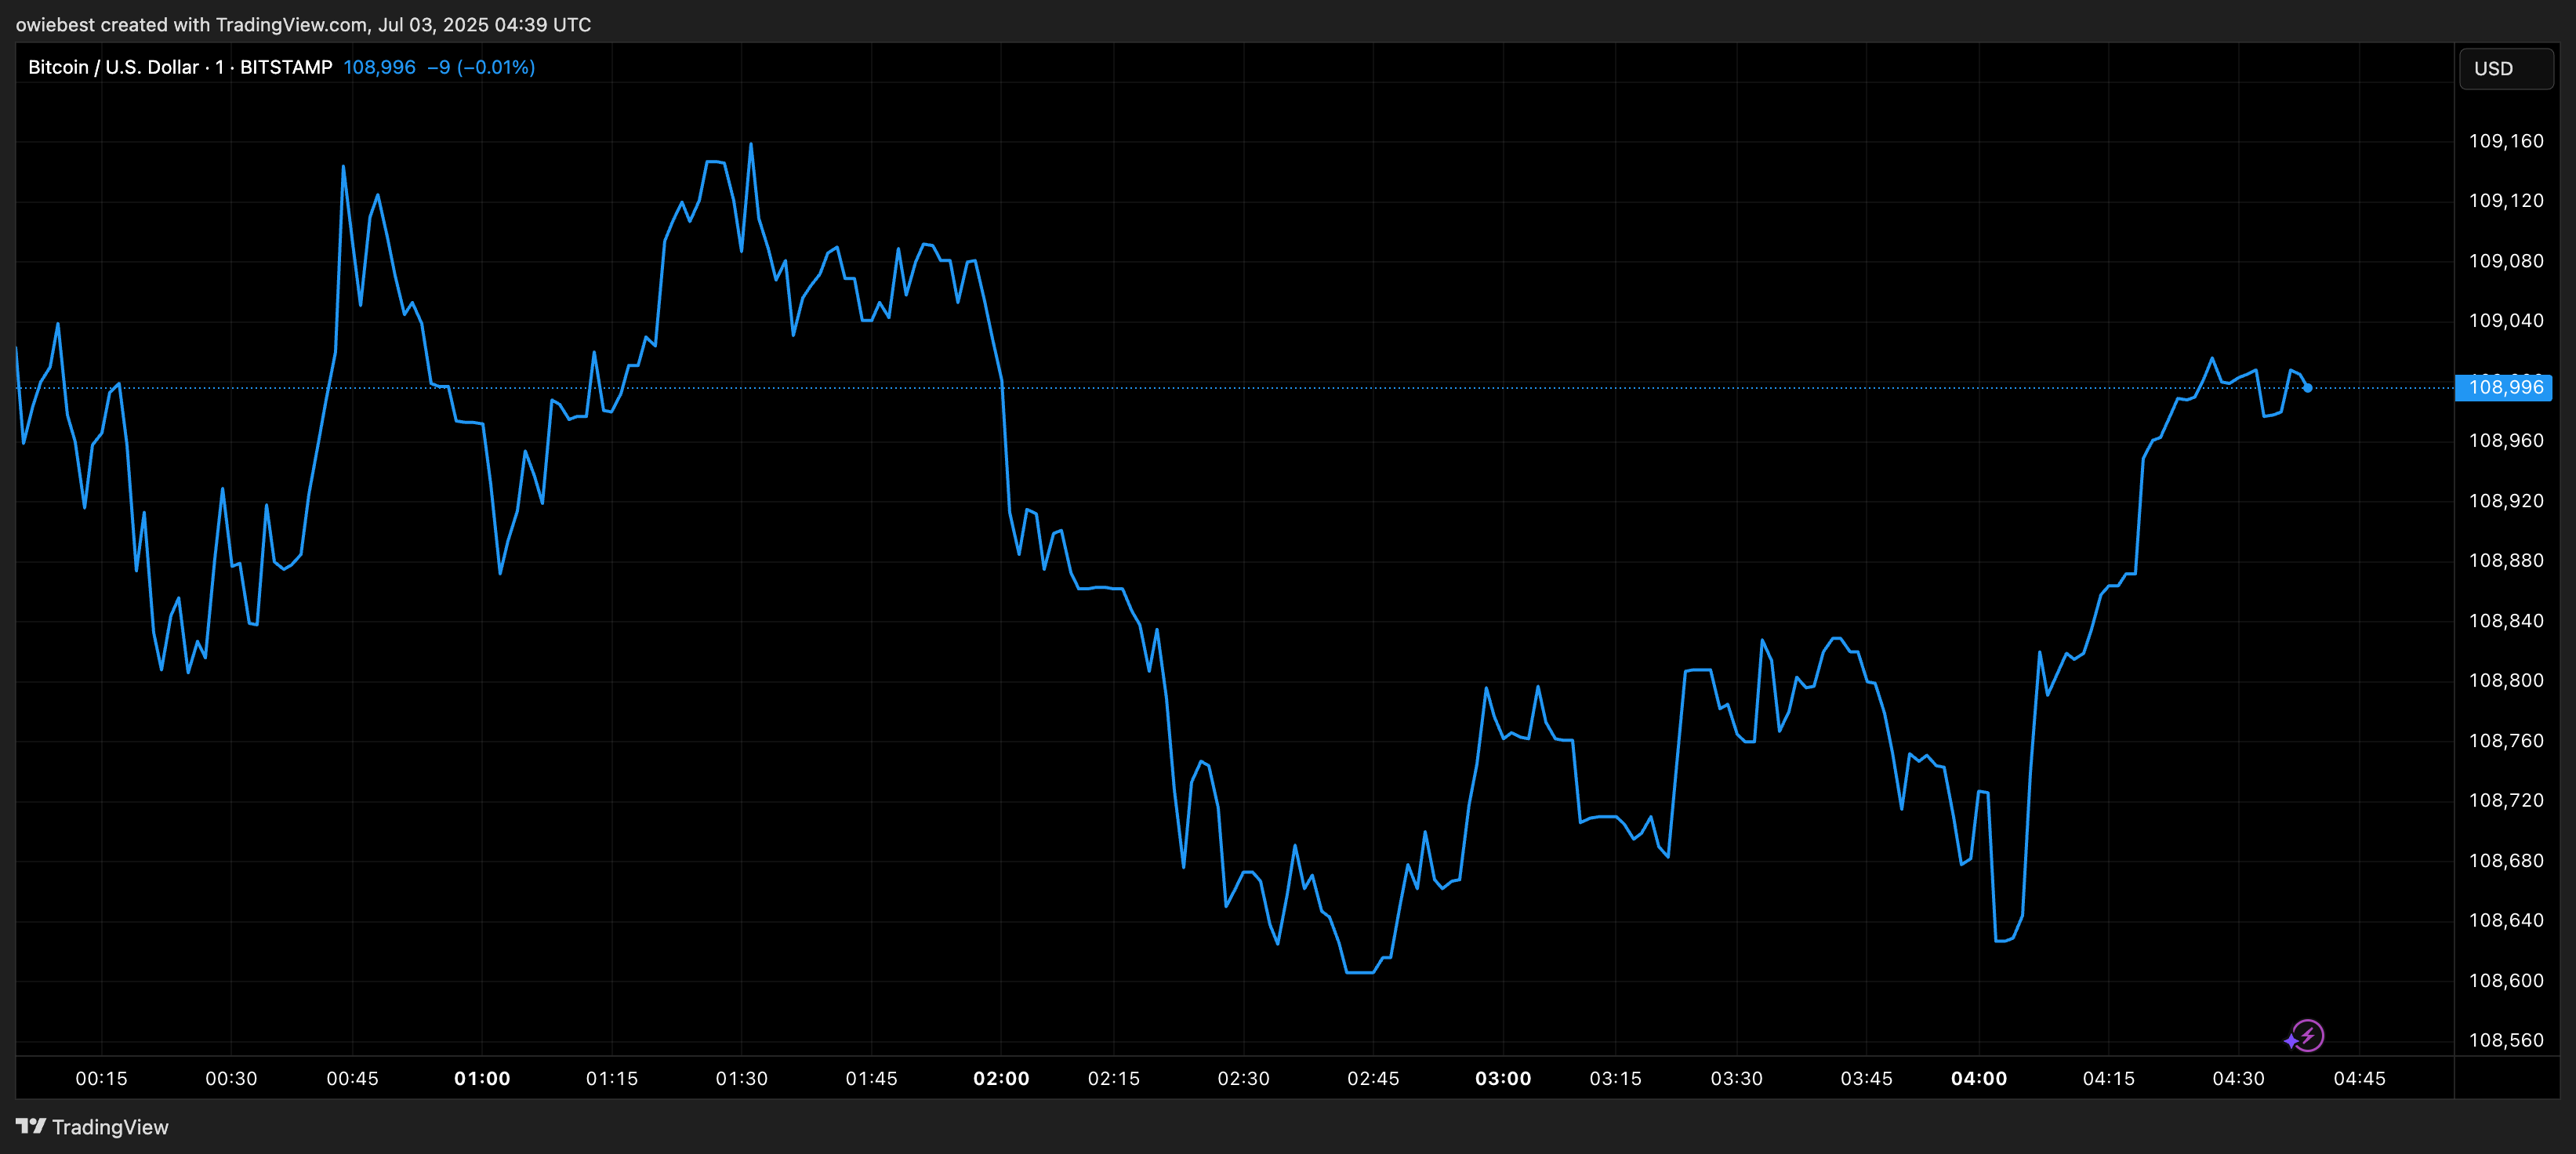
Task: Click the 109,160 price level on the scale
Action: [2508, 140]
